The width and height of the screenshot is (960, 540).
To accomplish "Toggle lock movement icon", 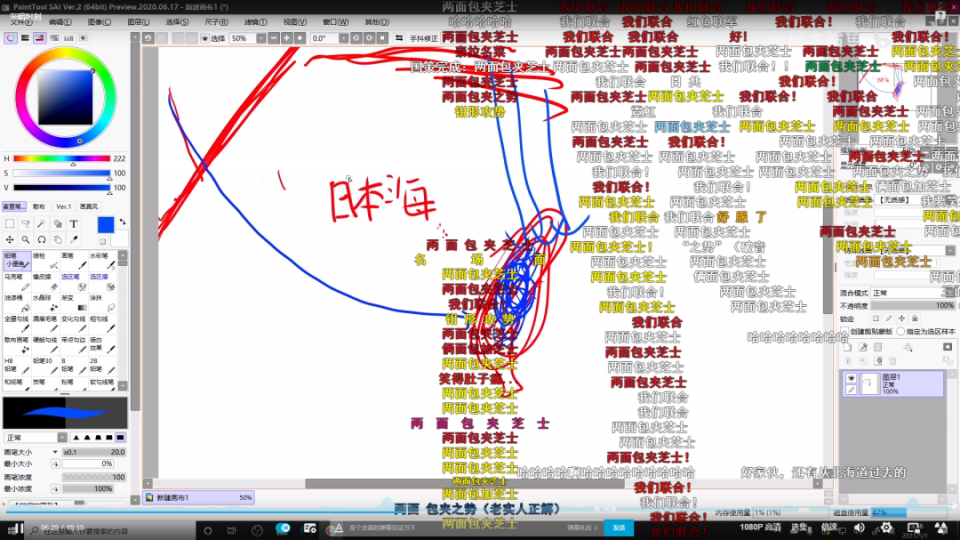I will (x=902, y=318).
